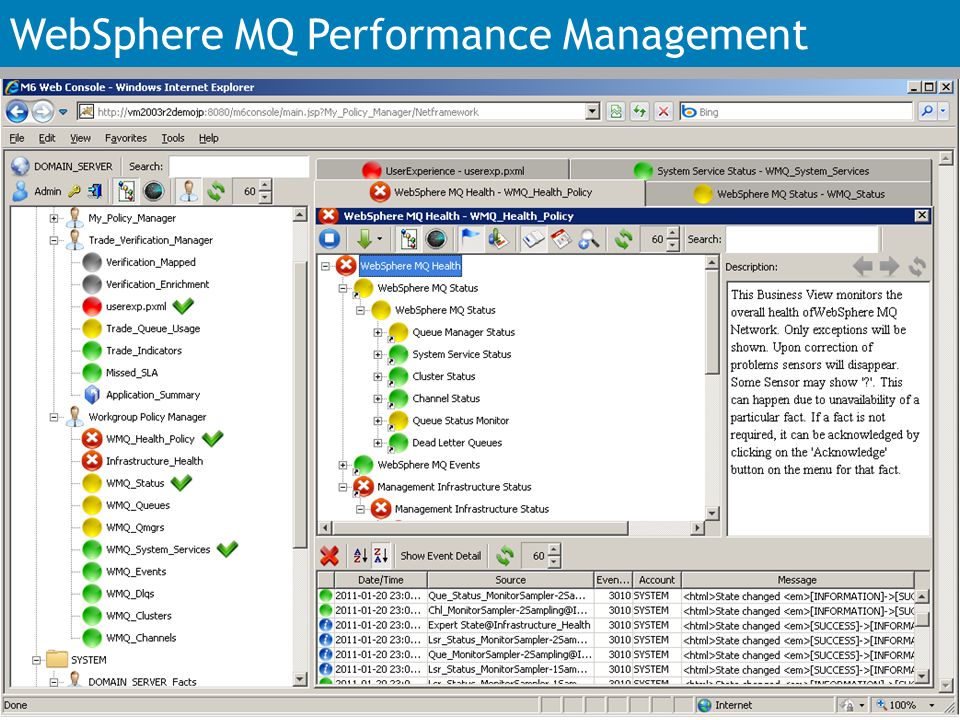
Task: Select the Infrastructure_Health tree item
Action: click(x=154, y=461)
